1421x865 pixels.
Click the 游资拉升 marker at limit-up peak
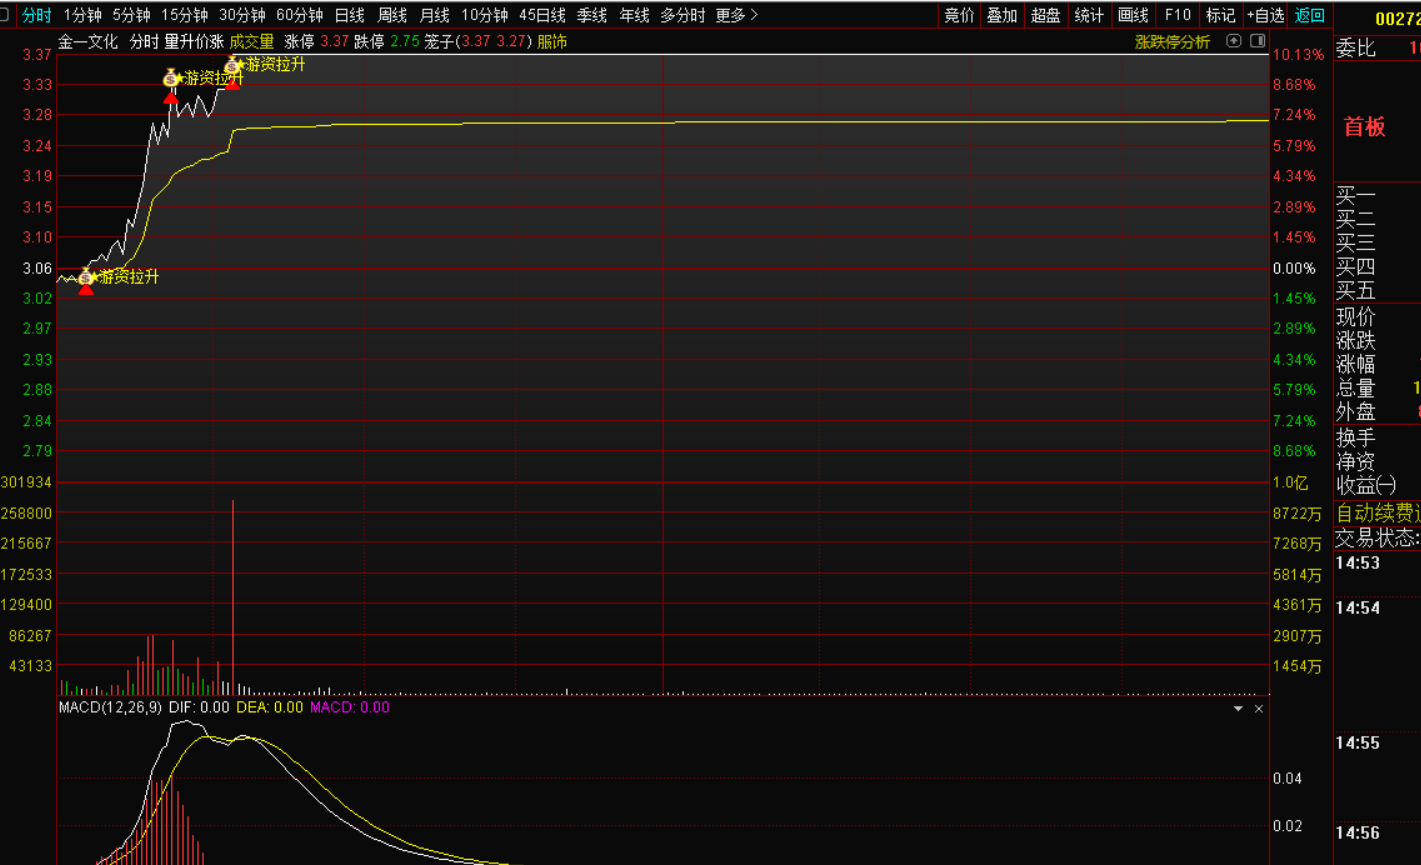[x=233, y=65]
